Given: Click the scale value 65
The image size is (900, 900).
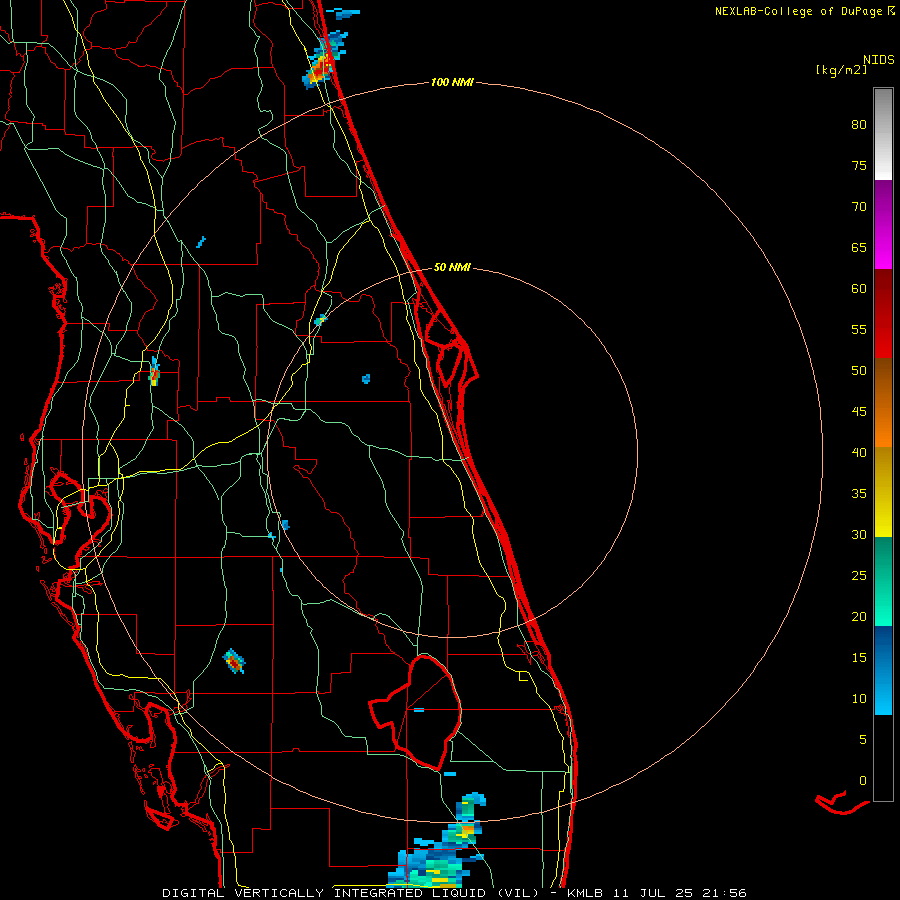Looking at the screenshot, I should point(859,248).
